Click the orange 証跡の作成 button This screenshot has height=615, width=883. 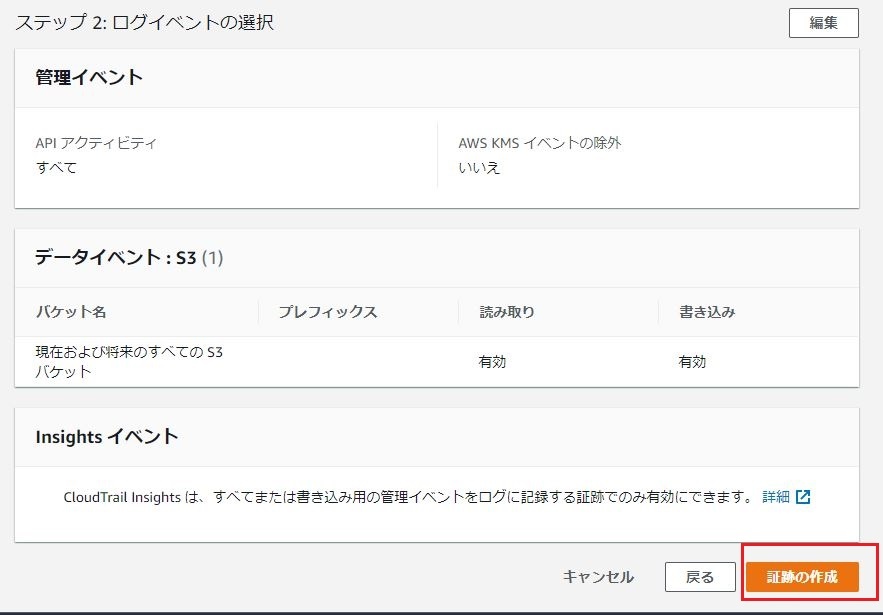pyautogui.click(x=802, y=577)
